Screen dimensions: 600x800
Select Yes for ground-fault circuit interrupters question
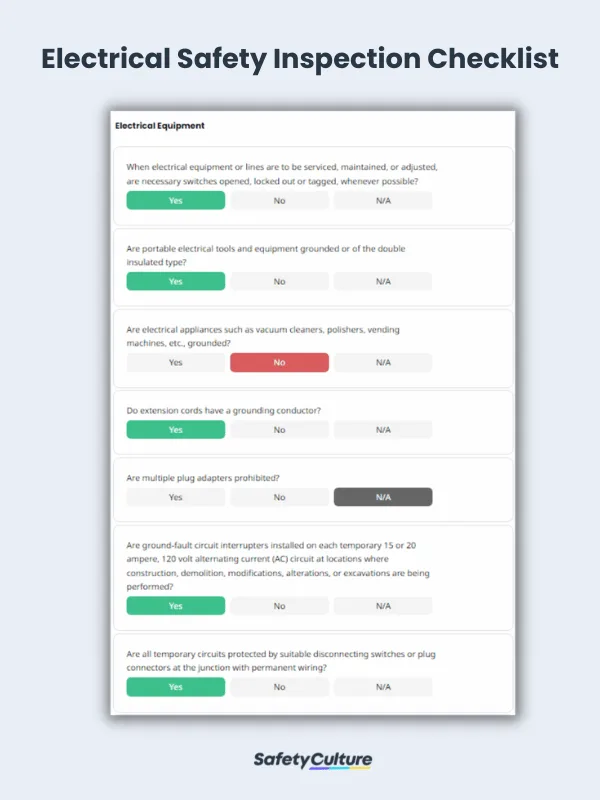(x=176, y=606)
